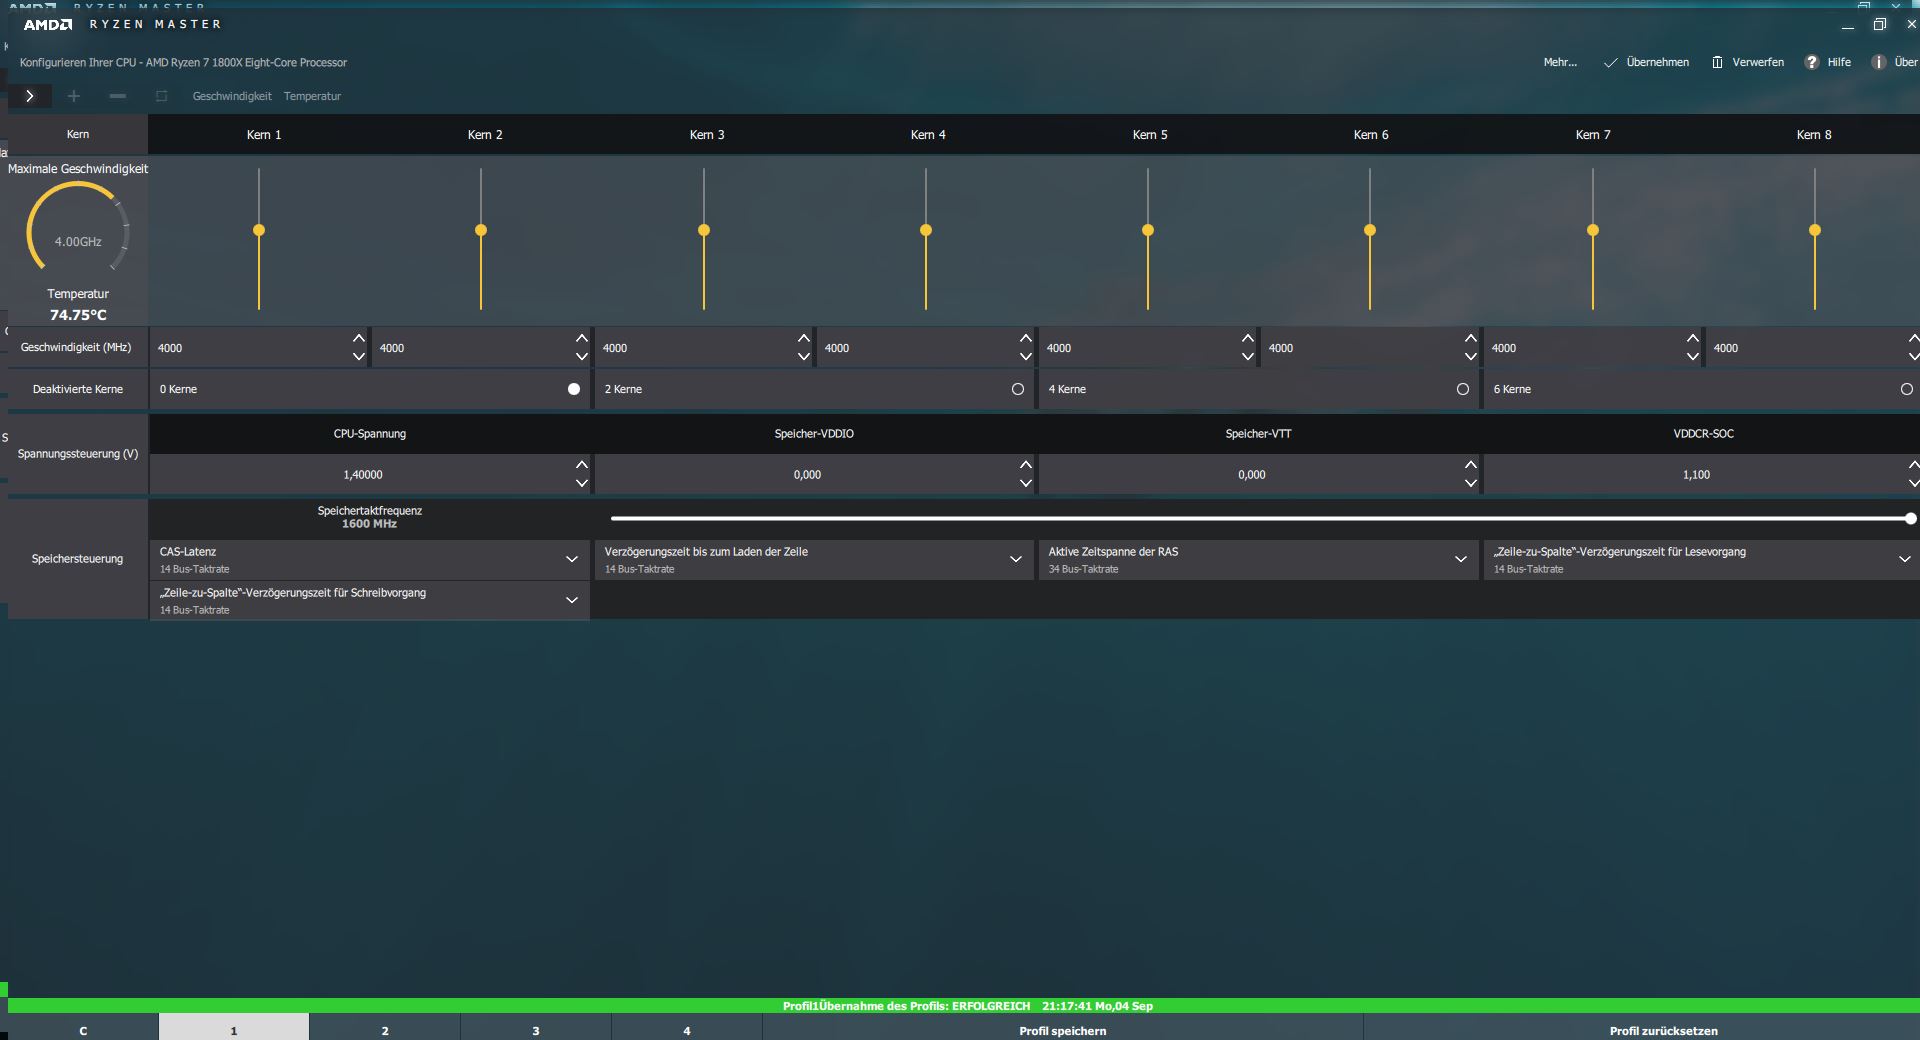The image size is (1920, 1040).
Task: Select 6 Kerne deactivated radio button
Action: point(1906,389)
